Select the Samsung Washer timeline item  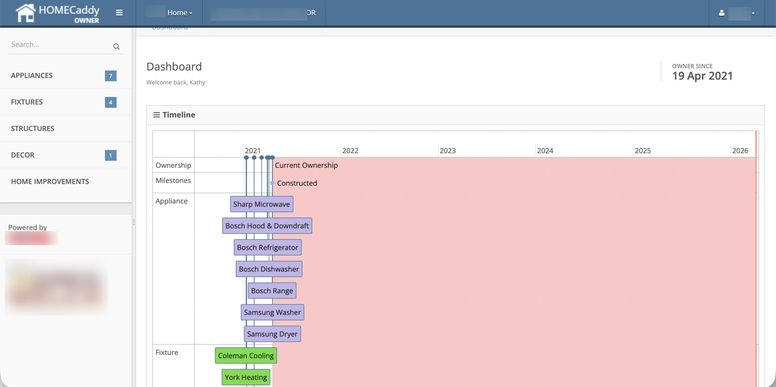[x=272, y=313]
